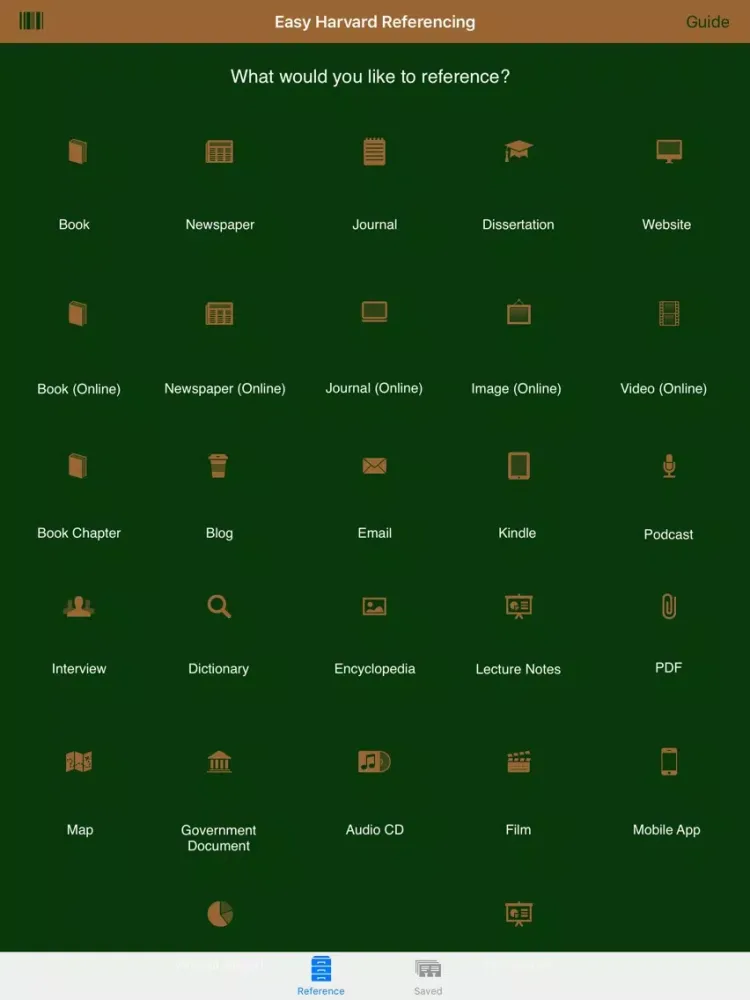Click the Interview label
Viewport: 750px width, 1000px height.
click(x=79, y=669)
